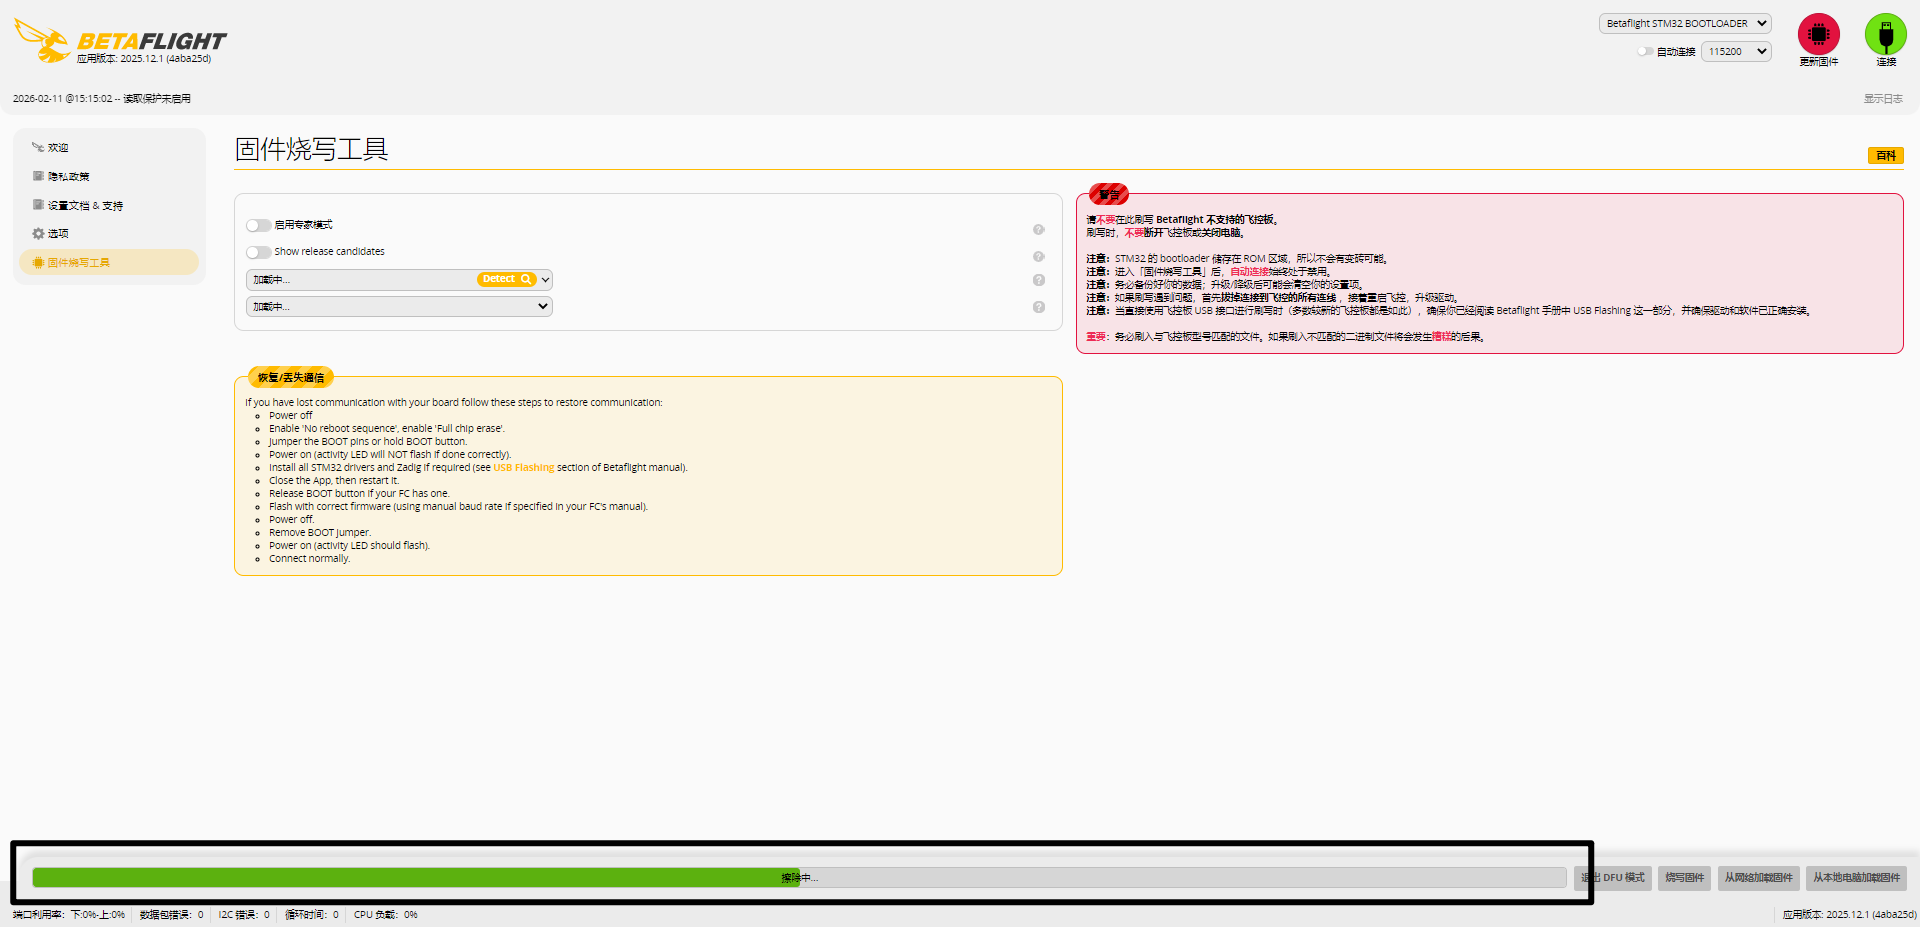The image size is (1920, 927).
Task: Click the gear icon for 选项
Action: coord(38,234)
